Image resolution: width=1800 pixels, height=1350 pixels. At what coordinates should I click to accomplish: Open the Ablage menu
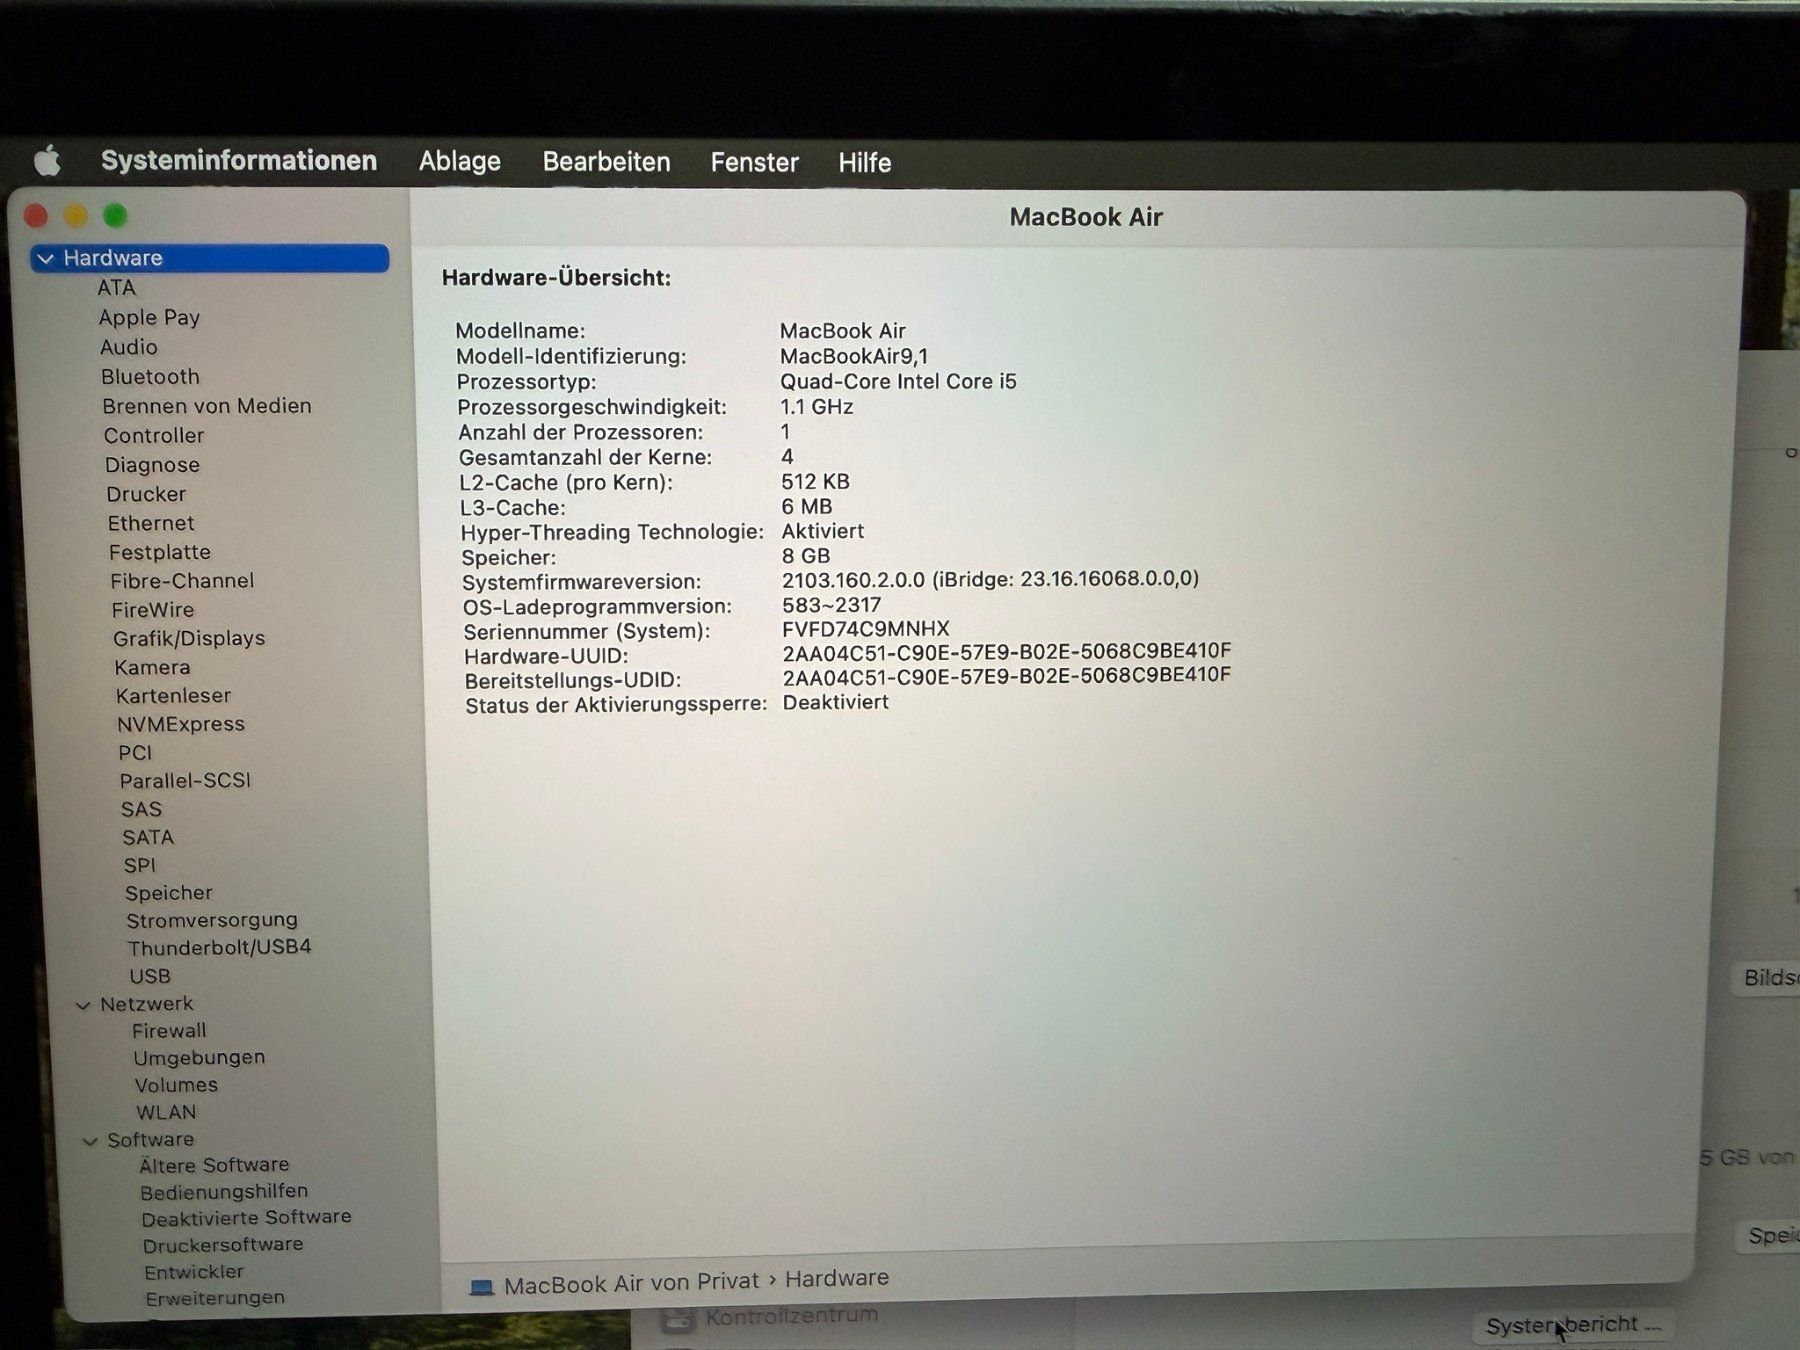pyautogui.click(x=460, y=161)
